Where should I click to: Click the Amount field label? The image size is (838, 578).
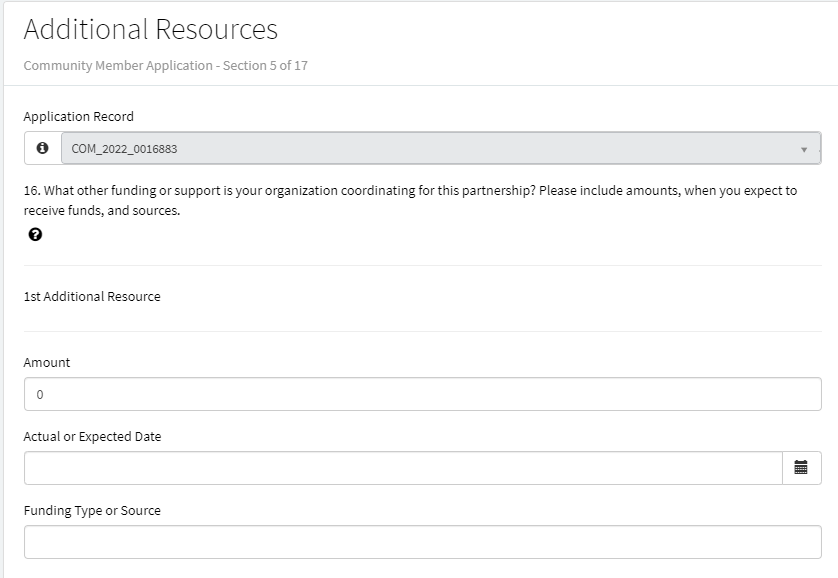click(x=47, y=362)
